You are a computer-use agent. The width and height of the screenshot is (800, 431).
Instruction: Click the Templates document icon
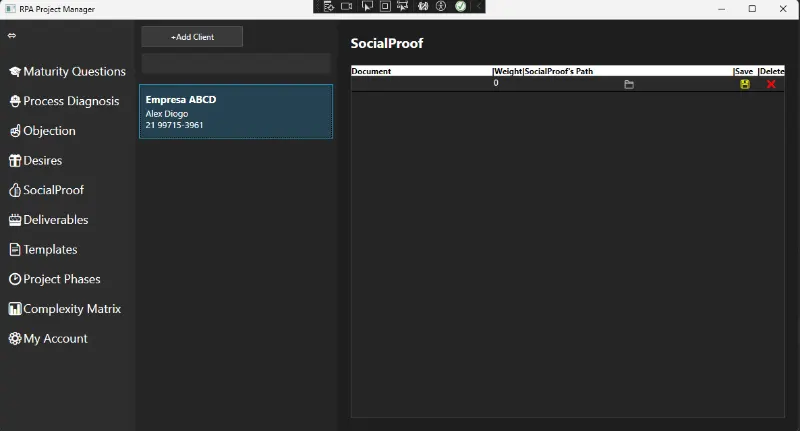pos(15,249)
